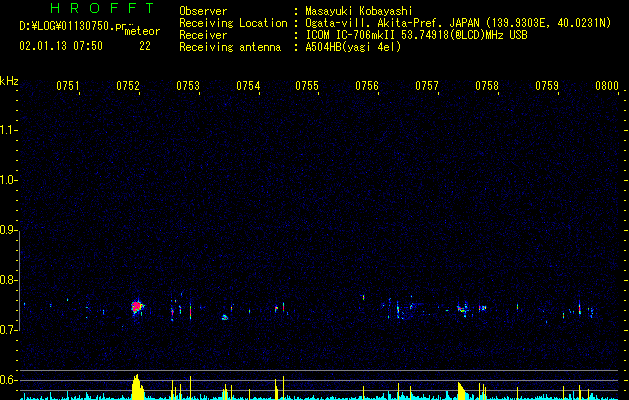Click the 0758 time marker
Image resolution: width=629 pixels, height=400 pixels.
(x=487, y=86)
